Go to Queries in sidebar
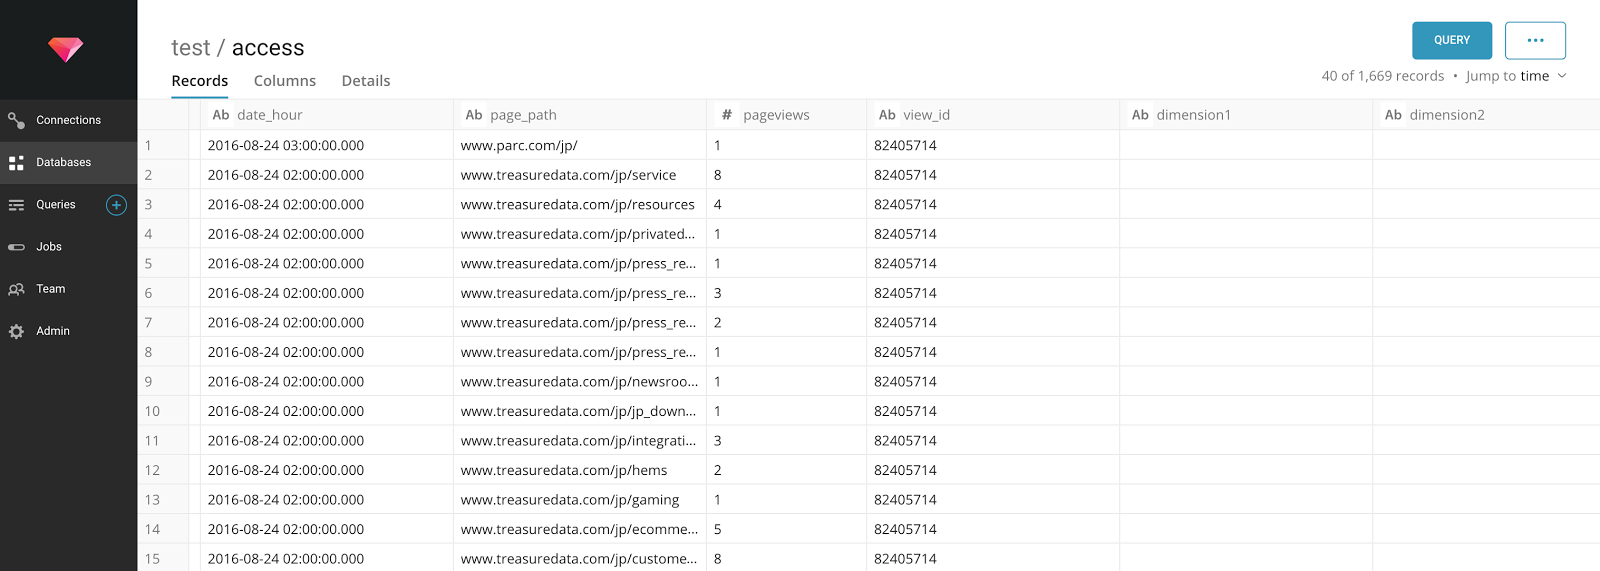Image resolution: width=1600 pixels, height=571 pixels. [56, 205]
